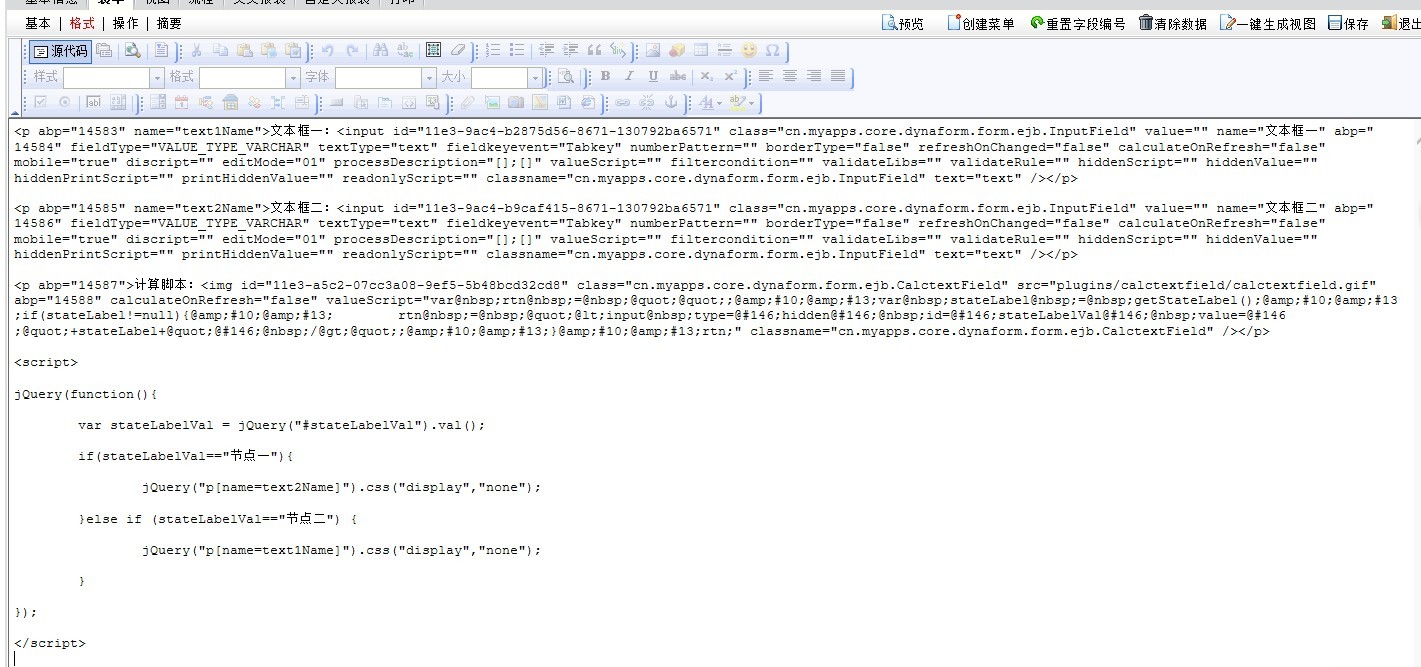Switch to the 摘要 sub-tab
Screen dimensions: 1421x667
[x=169, y=23]
